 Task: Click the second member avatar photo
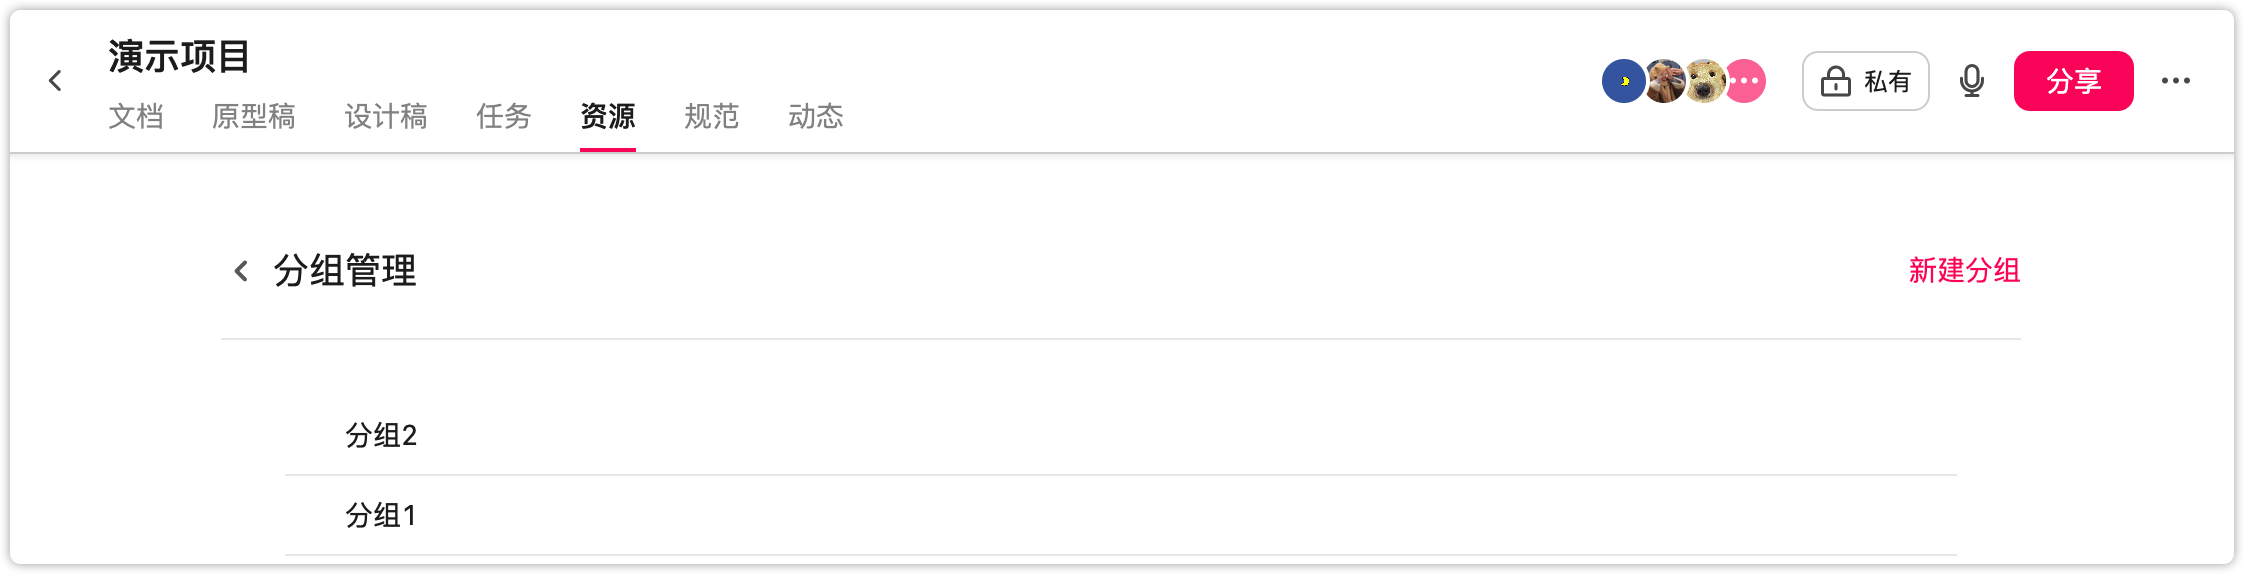click(x=1664, y=81)
